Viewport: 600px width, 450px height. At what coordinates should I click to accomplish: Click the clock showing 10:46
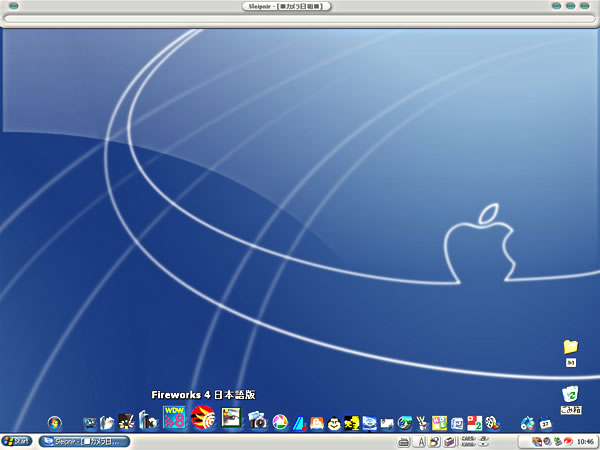pyautogui.click(x=585, y=442)
